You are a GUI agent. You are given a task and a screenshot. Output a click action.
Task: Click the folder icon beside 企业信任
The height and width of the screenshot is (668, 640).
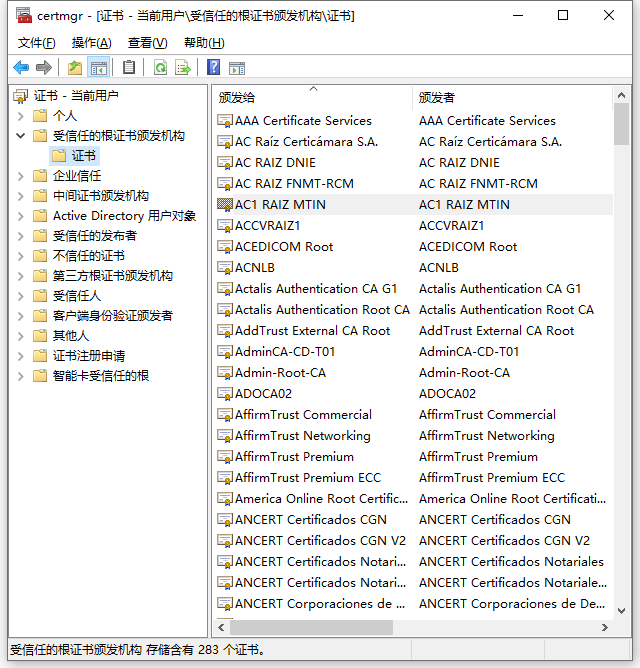click(40, 176)
